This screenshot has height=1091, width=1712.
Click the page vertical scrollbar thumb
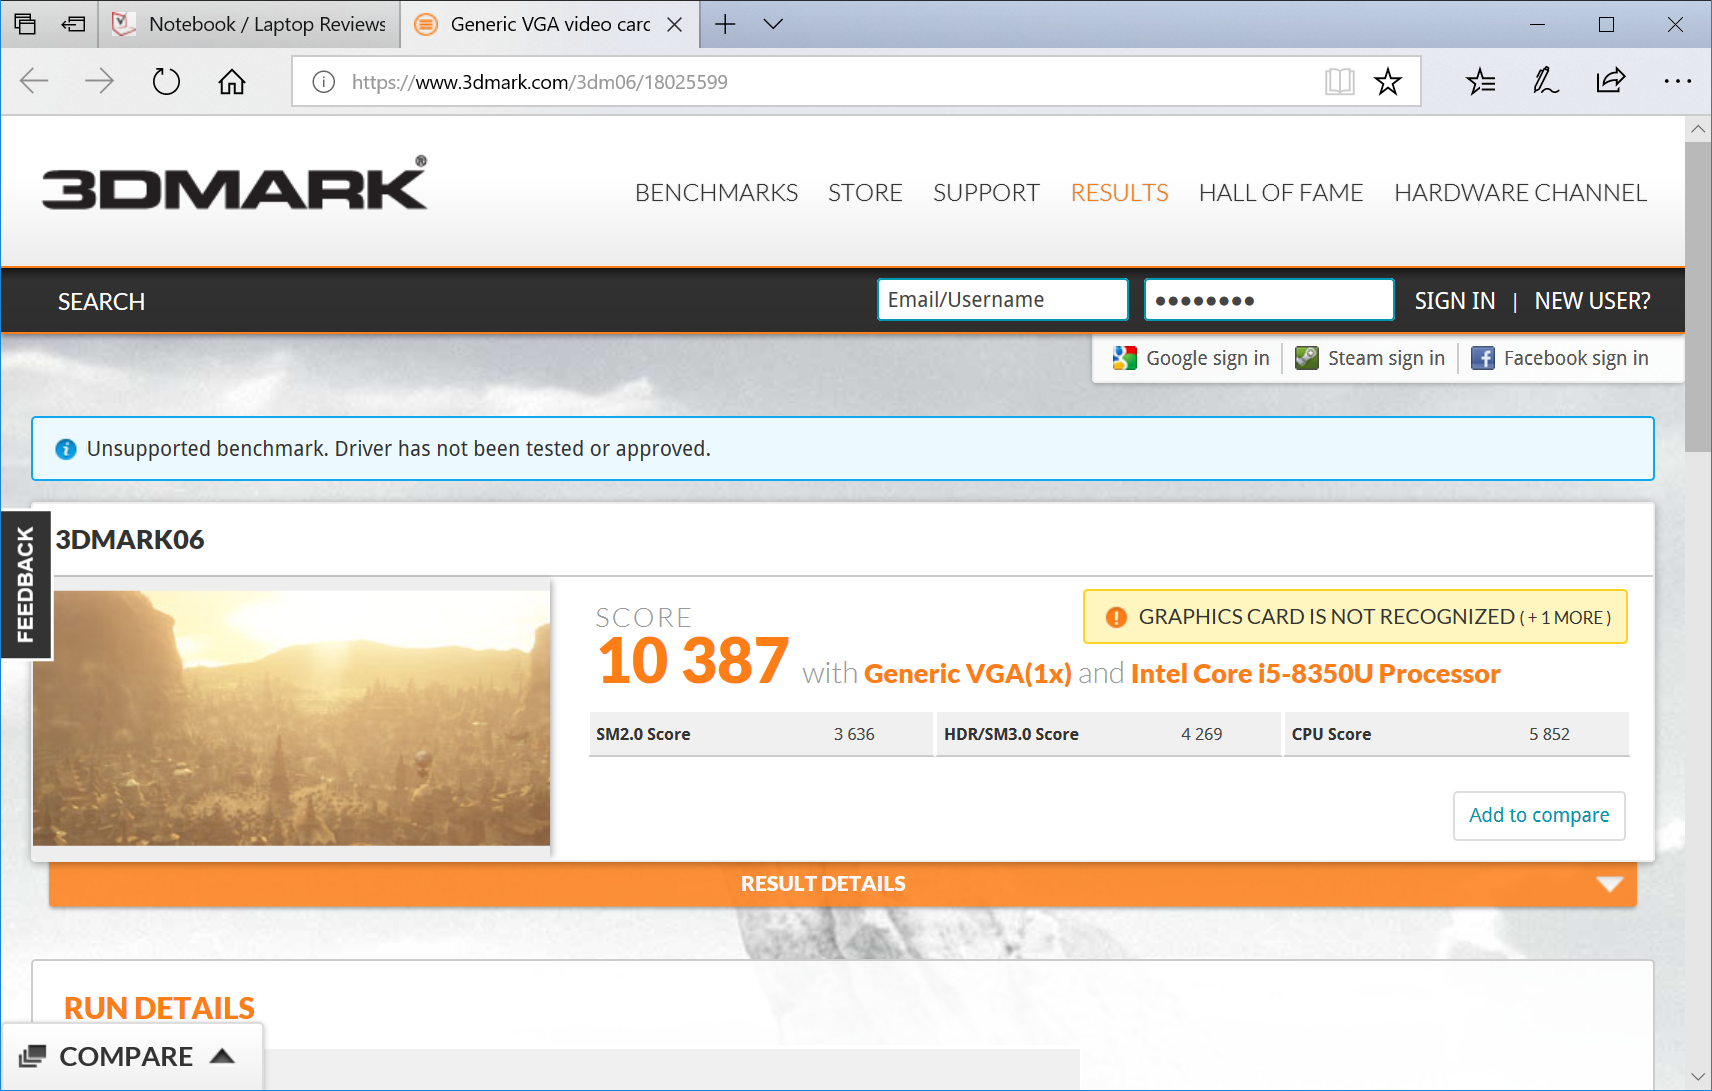coord(1698,296)
